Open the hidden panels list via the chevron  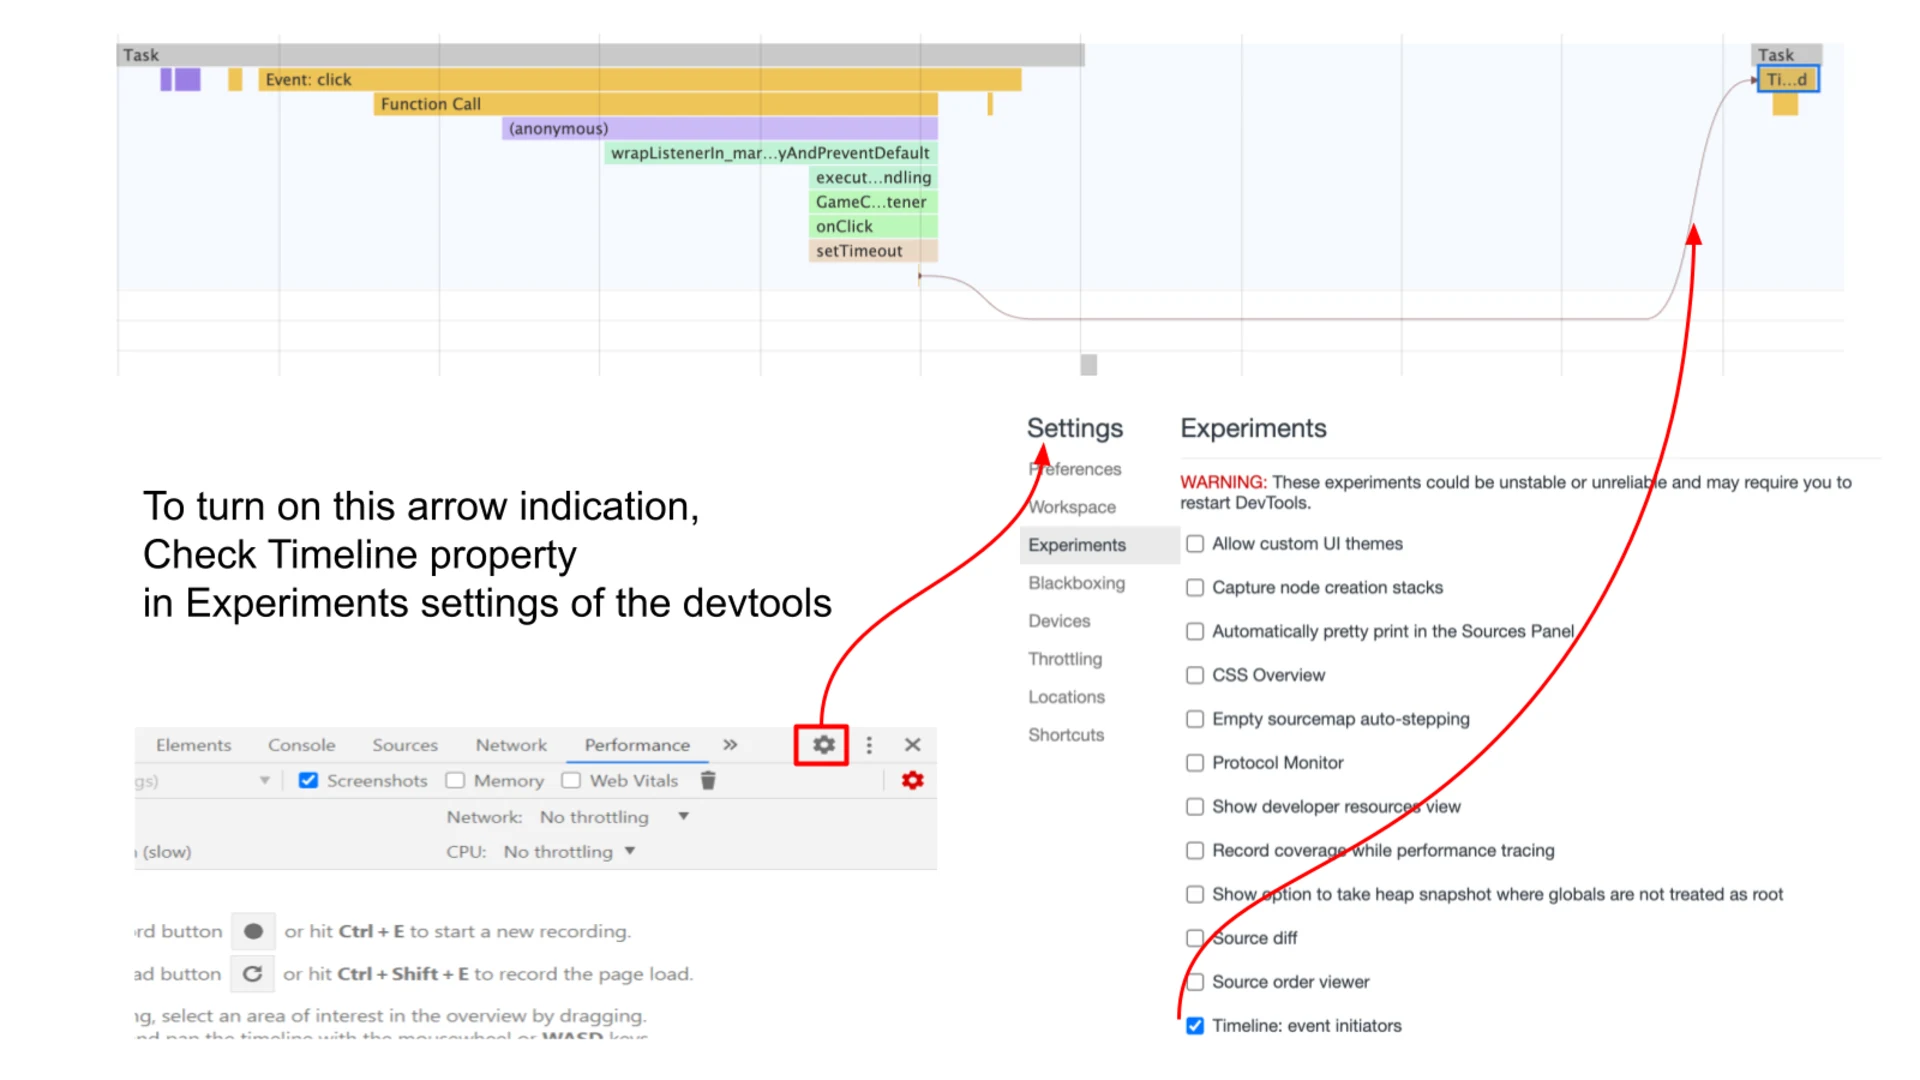pyautogui.click(x=729, y=744)
